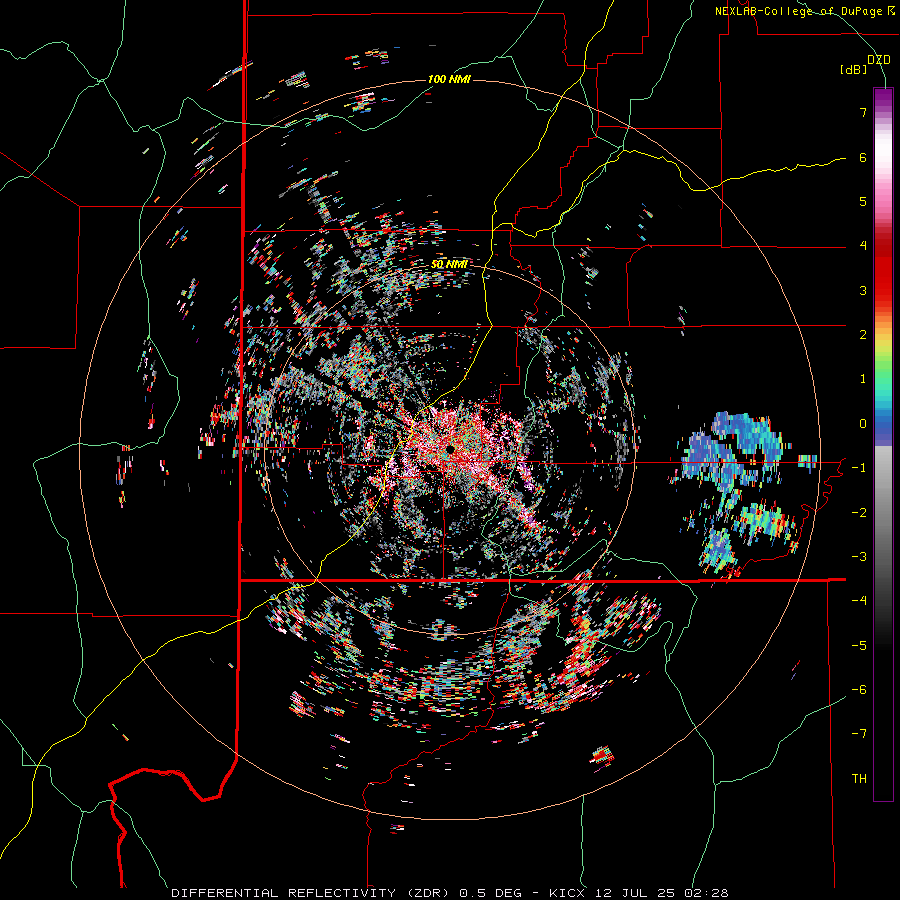Screen dimensions: 900x900
Task: Click the "100 NMI" range ring label
Action: click(449, 79)
